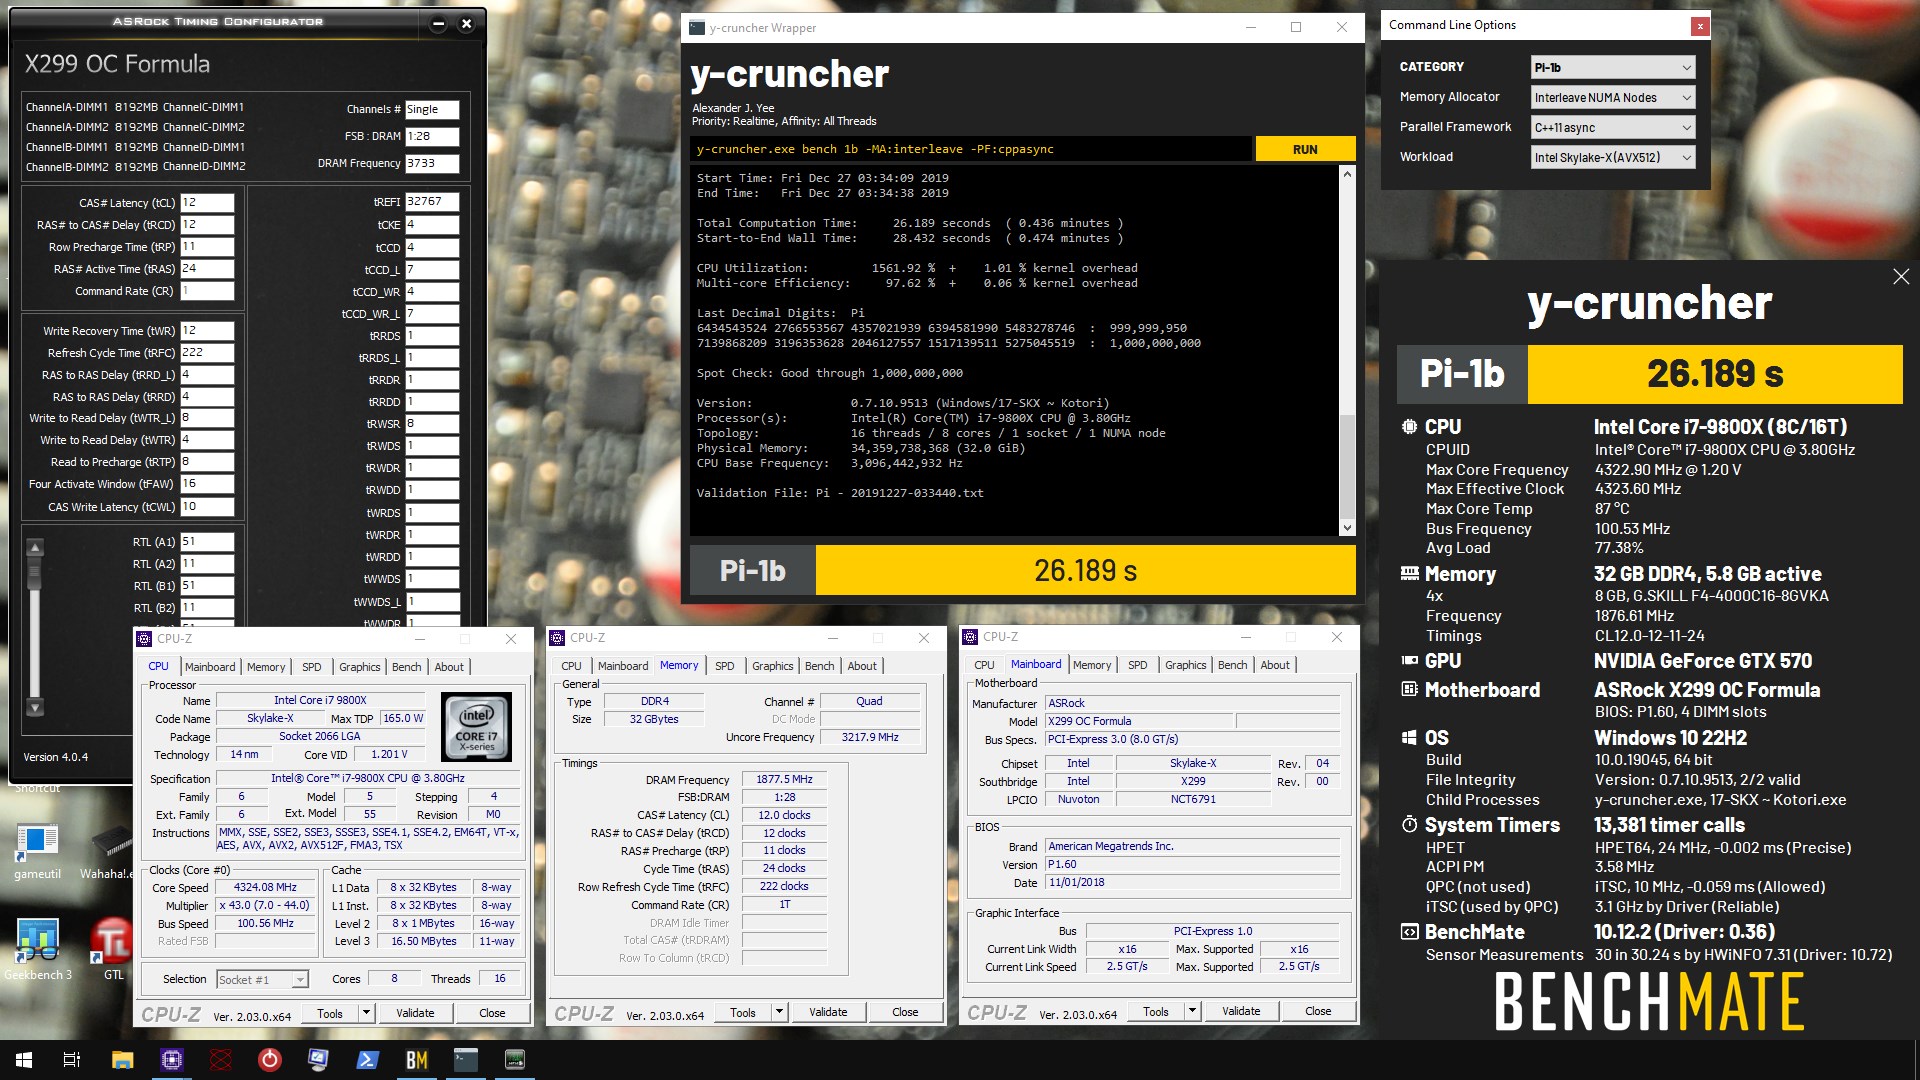Click the Motherboard icon in the BenchMate panel
Image resolution: width=1920 pixels, height=1080 pixels.
point(1410,690)
